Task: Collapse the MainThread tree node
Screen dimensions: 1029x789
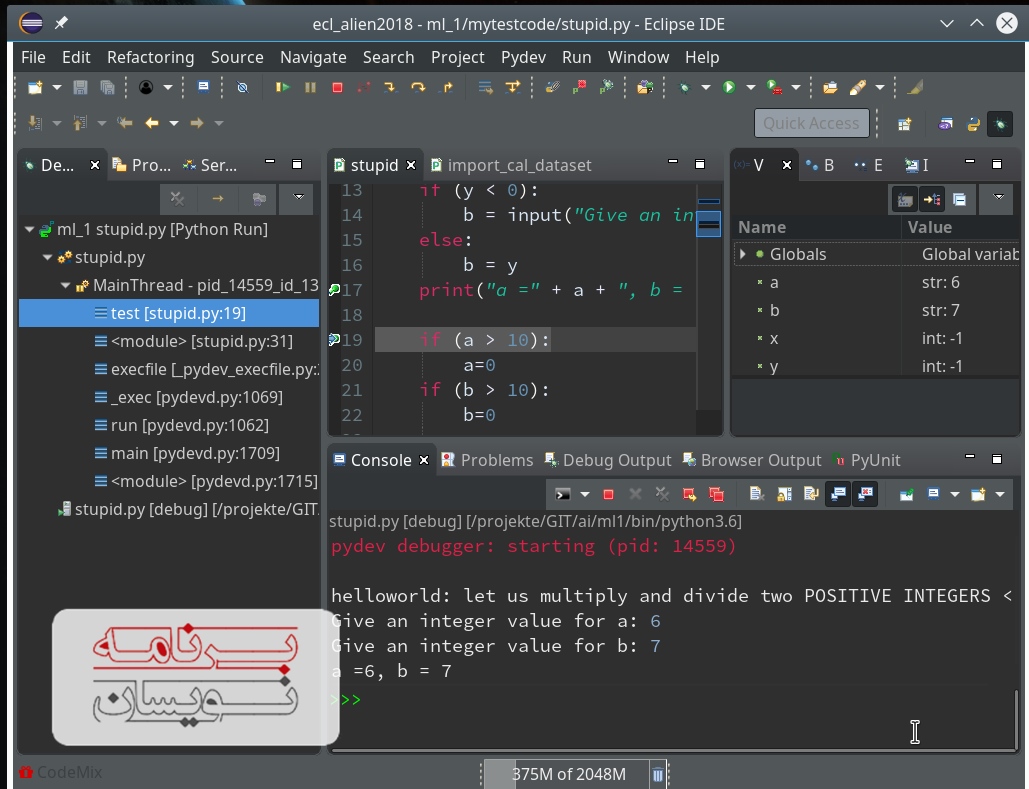Action: point(66,286)
